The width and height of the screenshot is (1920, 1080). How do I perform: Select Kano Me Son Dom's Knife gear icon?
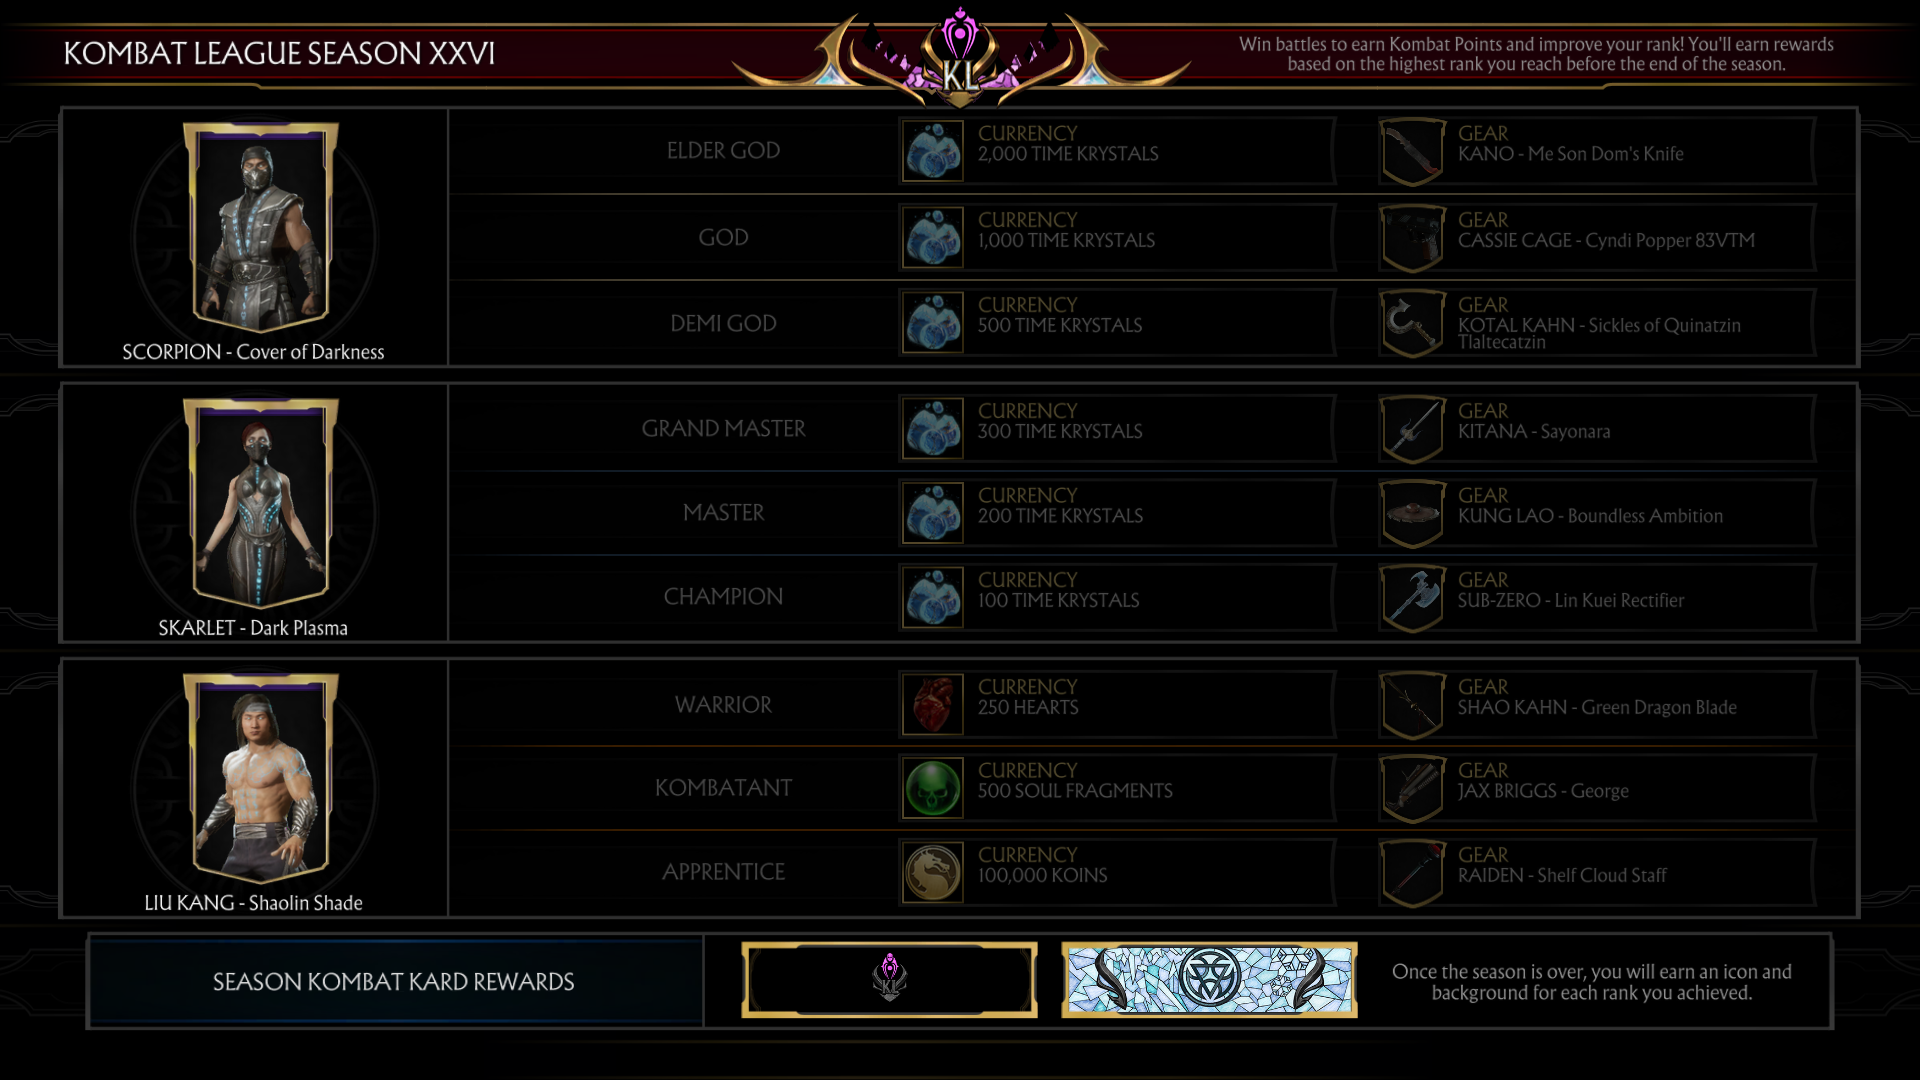click(x=1412, y=152)
